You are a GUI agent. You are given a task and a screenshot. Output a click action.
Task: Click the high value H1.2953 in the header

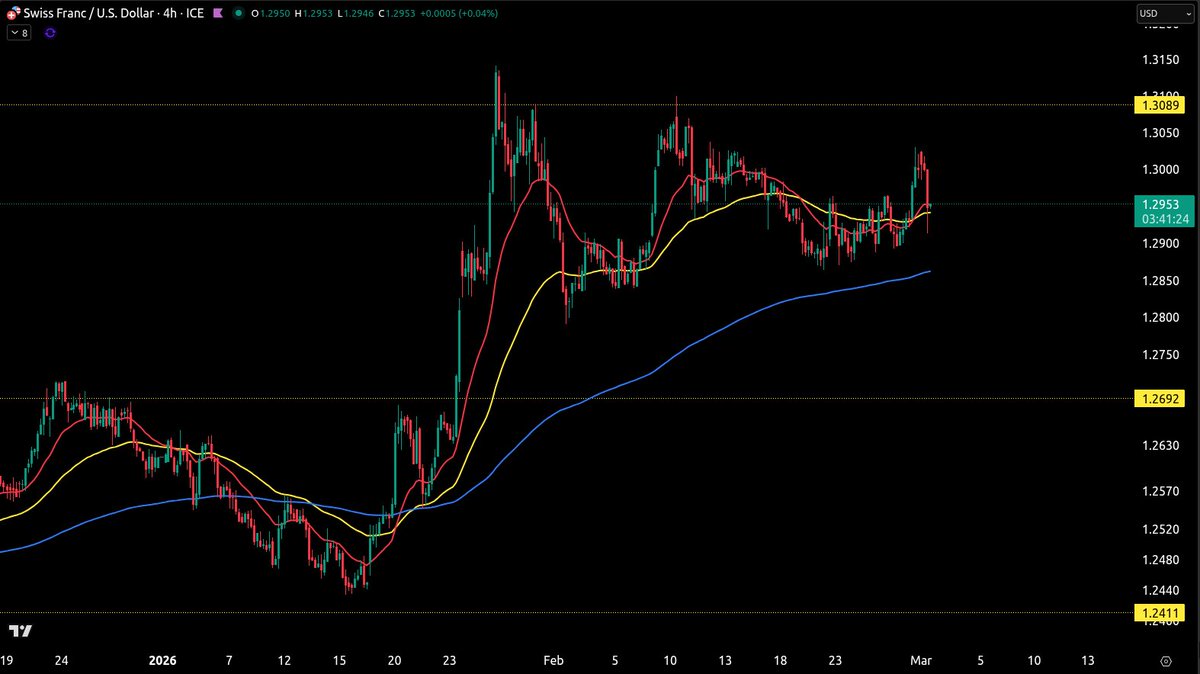coord(312,13)
